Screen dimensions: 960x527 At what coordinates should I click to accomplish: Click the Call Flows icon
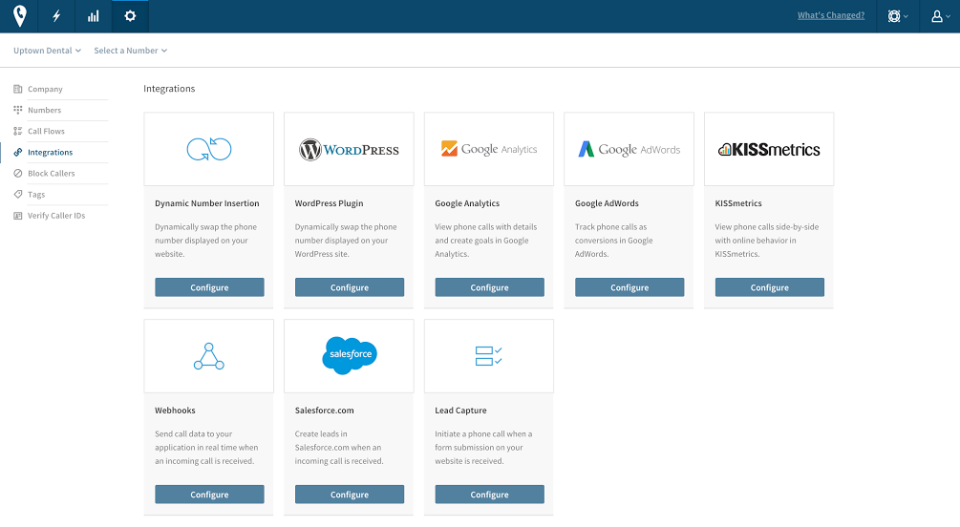tap(18, 131)
